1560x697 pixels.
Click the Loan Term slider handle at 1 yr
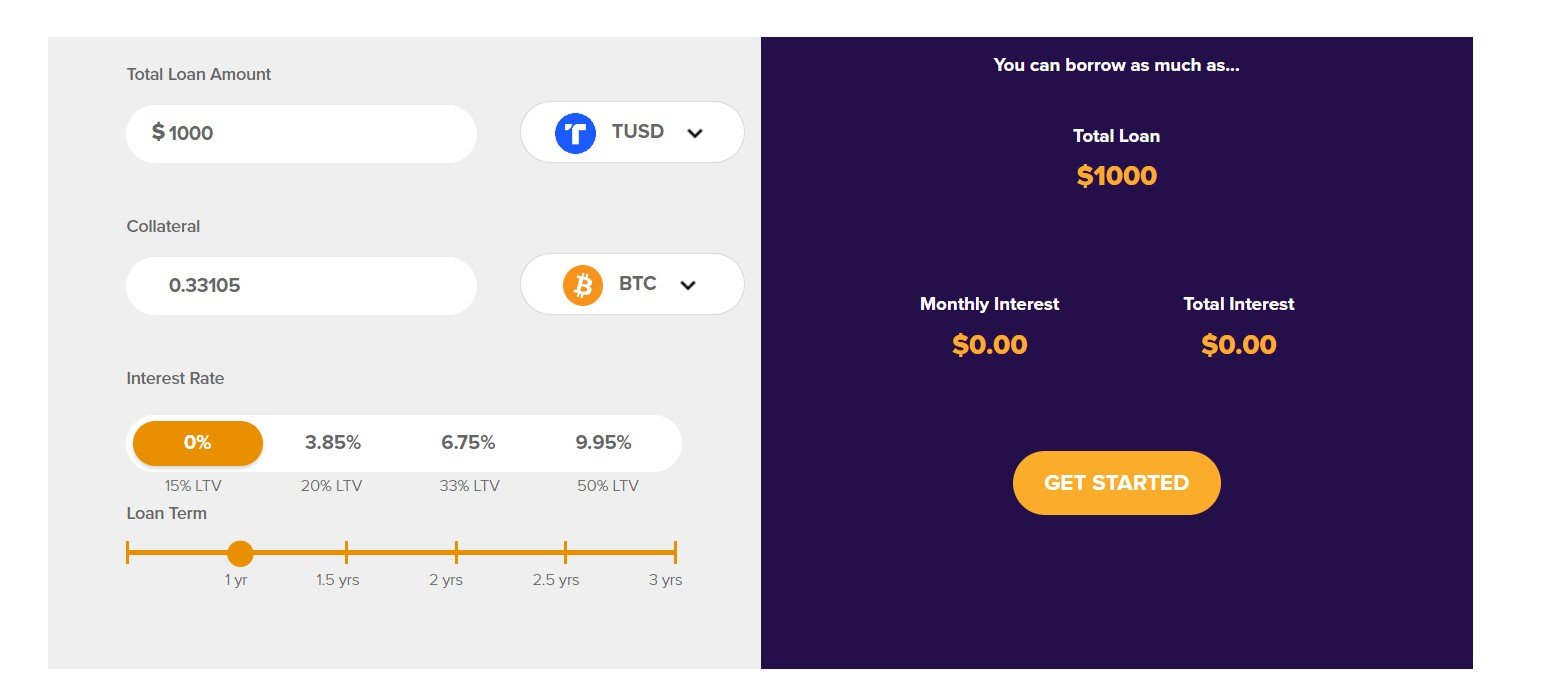[240, 553]
